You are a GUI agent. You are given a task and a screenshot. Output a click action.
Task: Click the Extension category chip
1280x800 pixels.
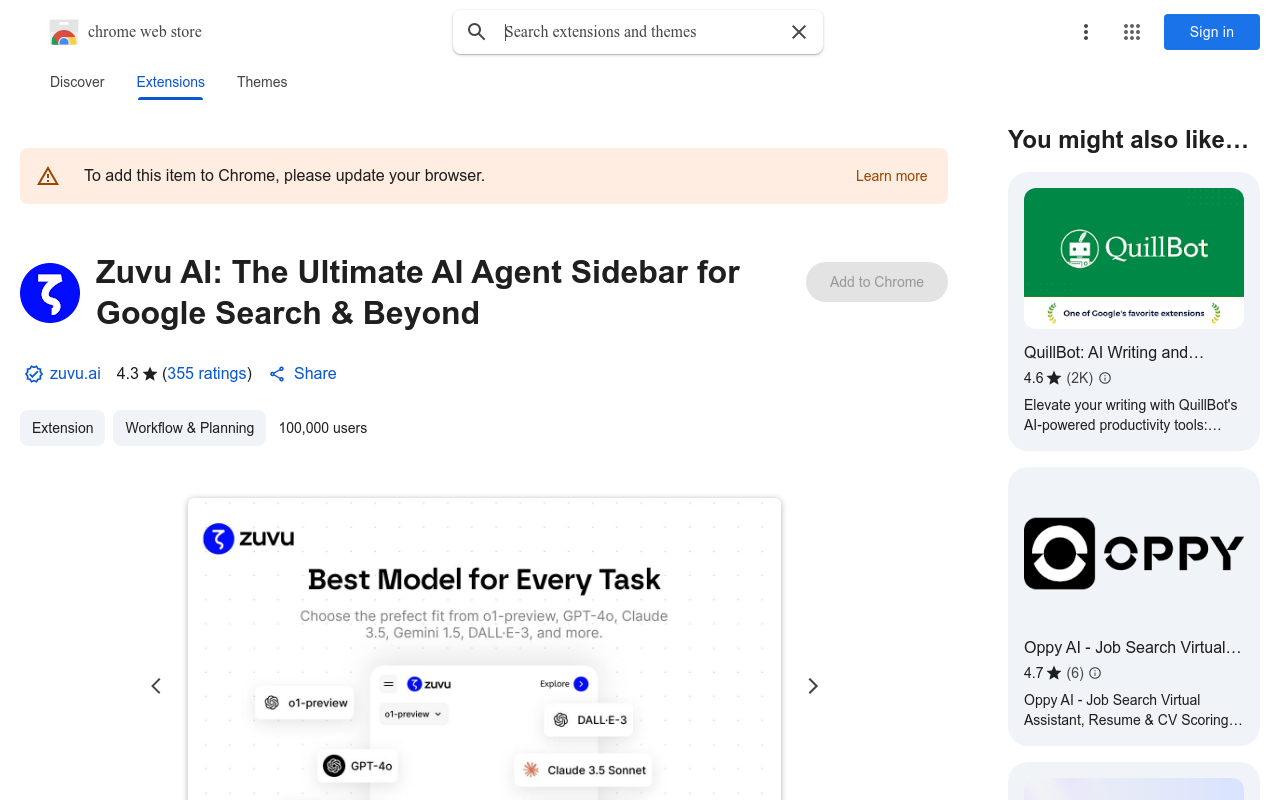(x=63, y=428)
